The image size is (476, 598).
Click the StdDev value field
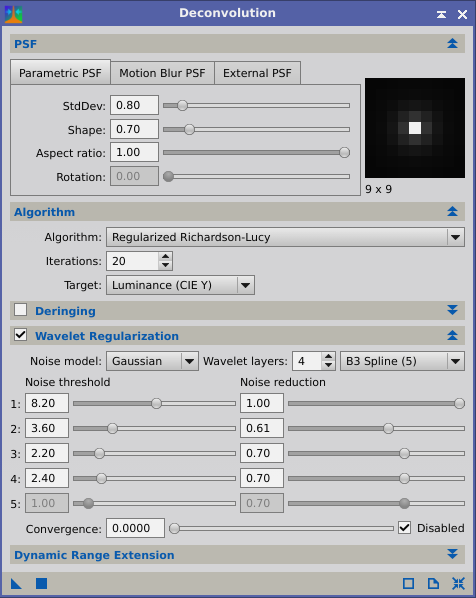tap(134, 105)
